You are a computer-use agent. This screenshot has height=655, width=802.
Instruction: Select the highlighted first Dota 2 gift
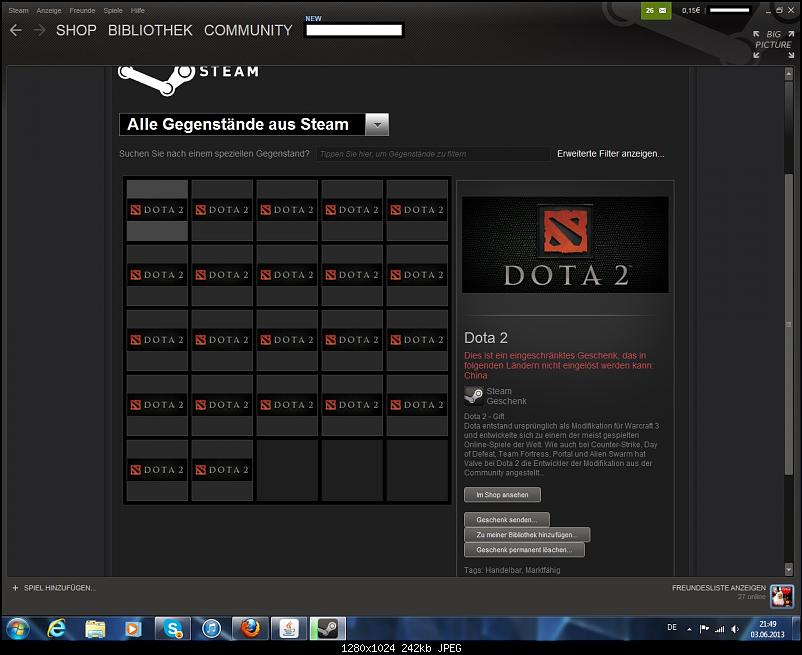click(157, 210)
